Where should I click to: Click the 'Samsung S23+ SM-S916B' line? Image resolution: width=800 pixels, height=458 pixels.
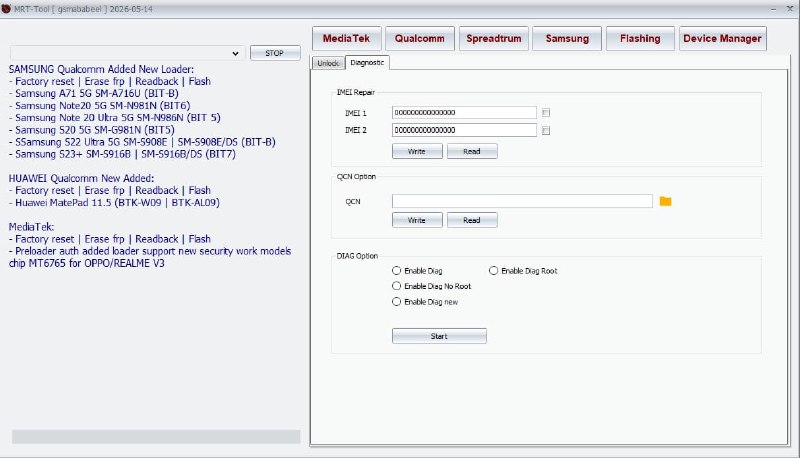[122, 154]
